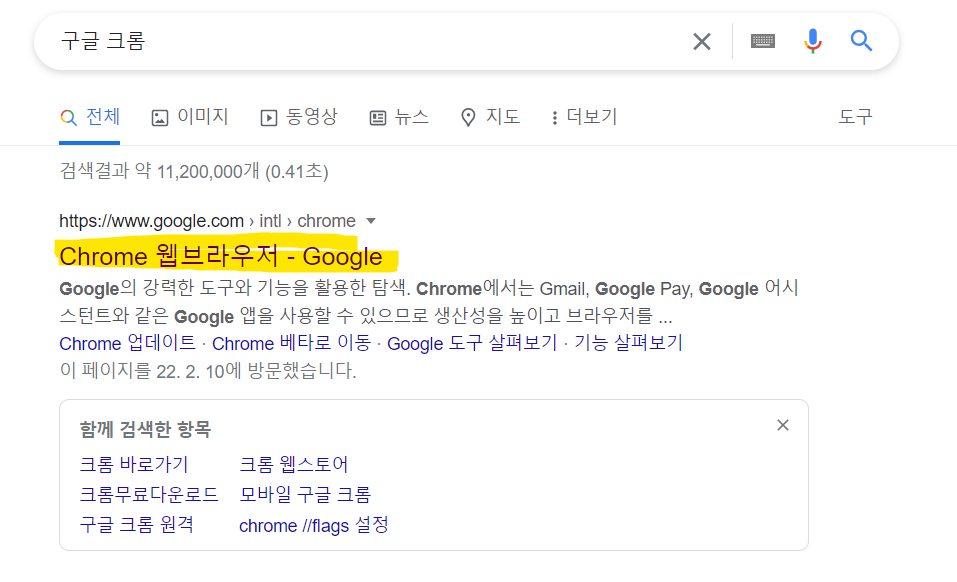This screenshot has height=582, width=957.
Task: Switch to the 동영상 tab
Action: click(x=299, y=117)
